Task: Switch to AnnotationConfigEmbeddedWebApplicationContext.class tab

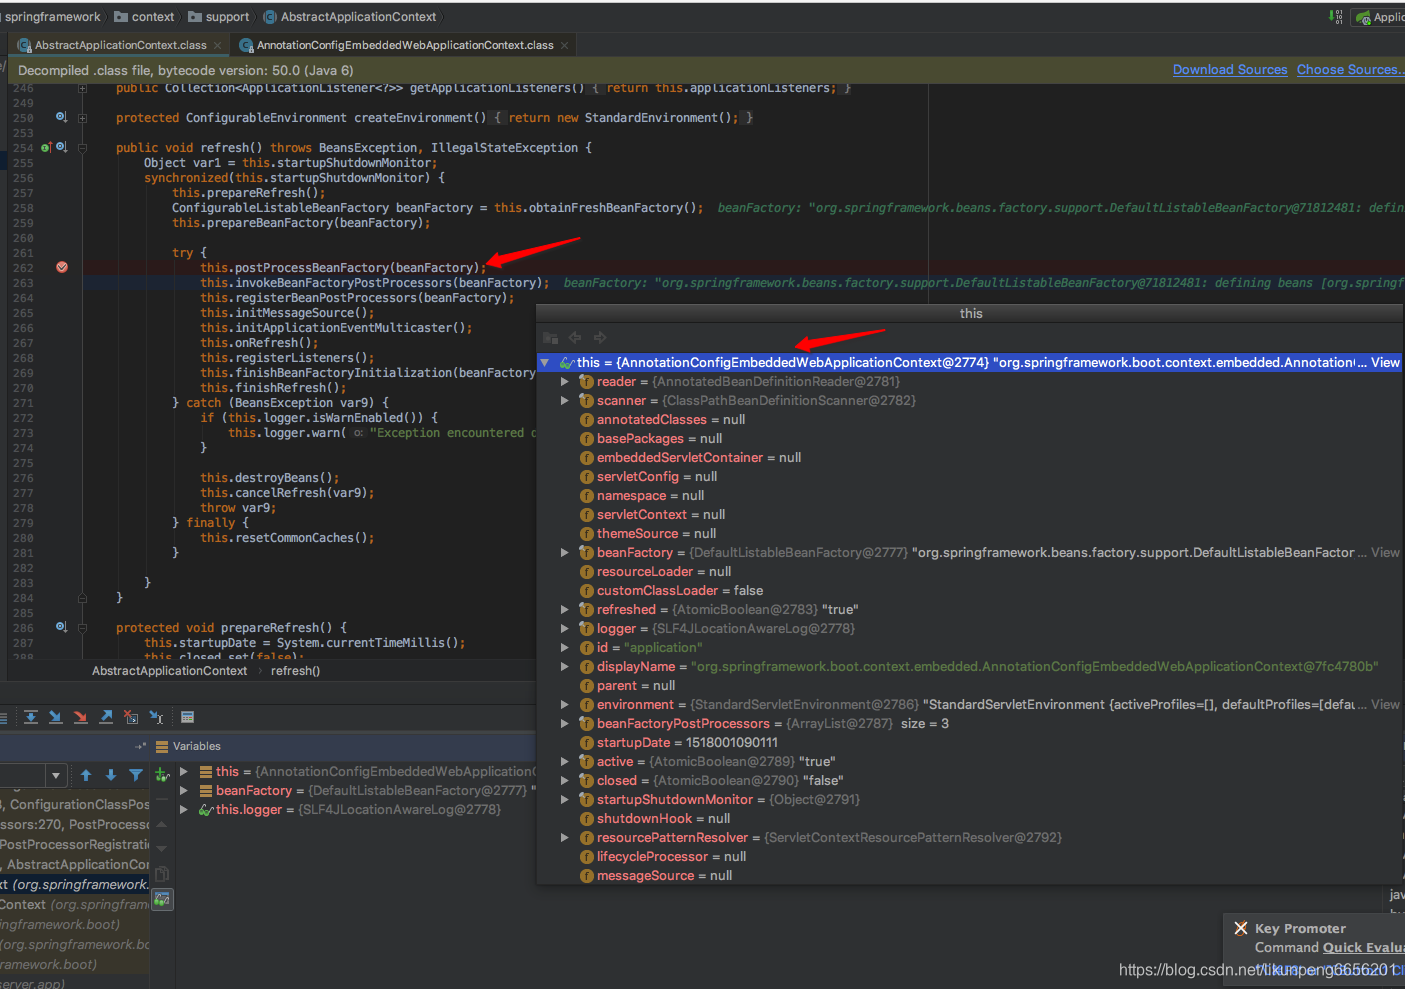Action: pyautogui.click(x=405, y=45)
